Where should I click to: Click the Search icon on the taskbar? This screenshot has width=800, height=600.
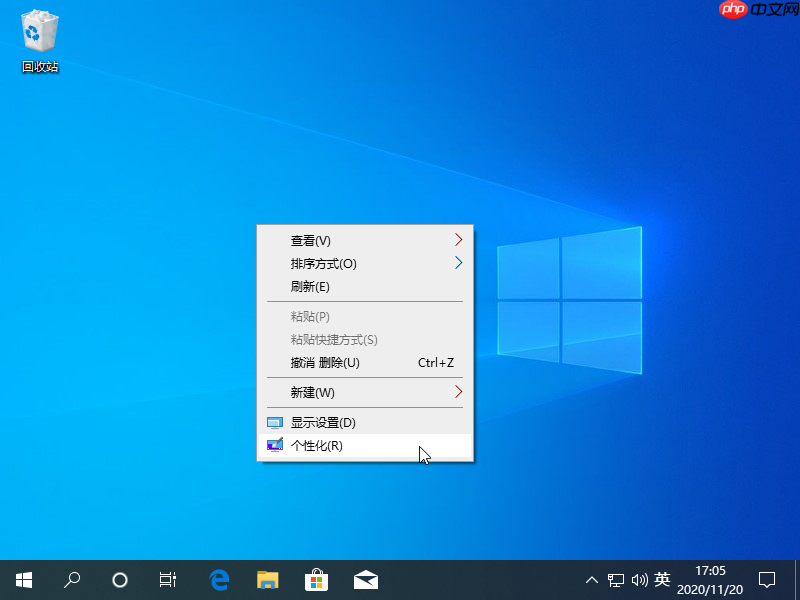coord(71,579)
